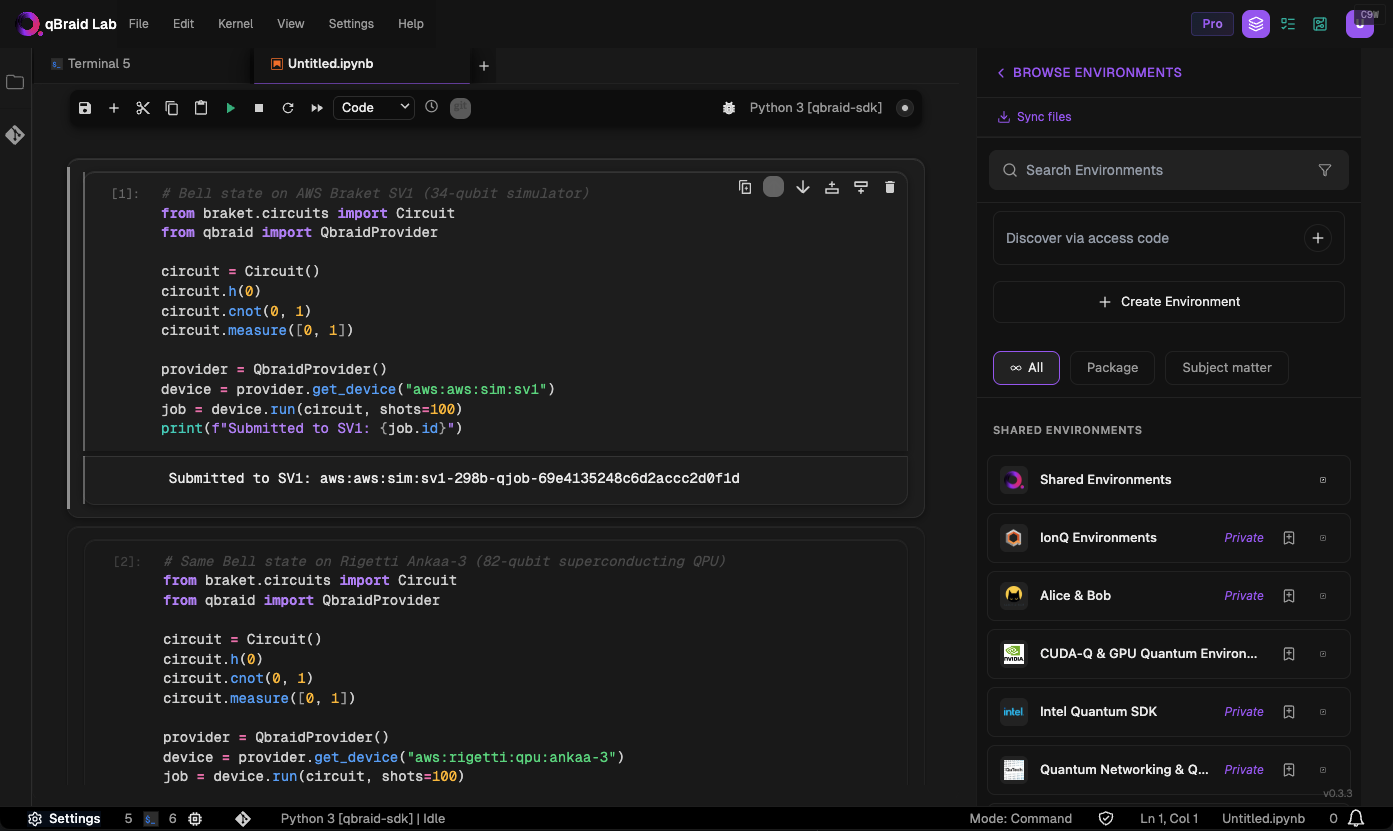Click the Create Environment button
Viewport: 1393px width, 831px height.
pos(1168,301)
